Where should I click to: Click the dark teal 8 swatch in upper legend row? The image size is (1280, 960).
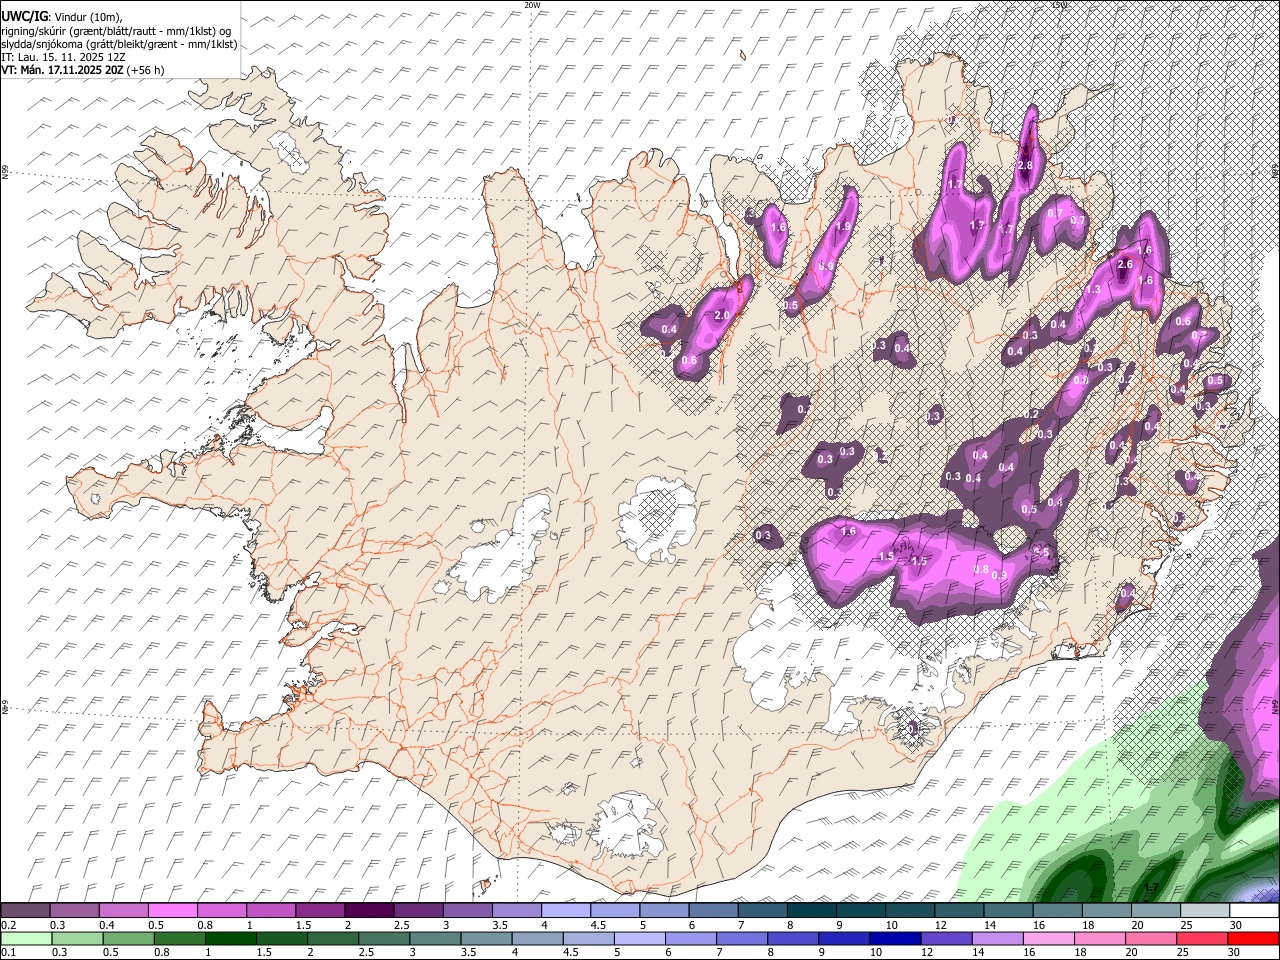pos(811,911)
